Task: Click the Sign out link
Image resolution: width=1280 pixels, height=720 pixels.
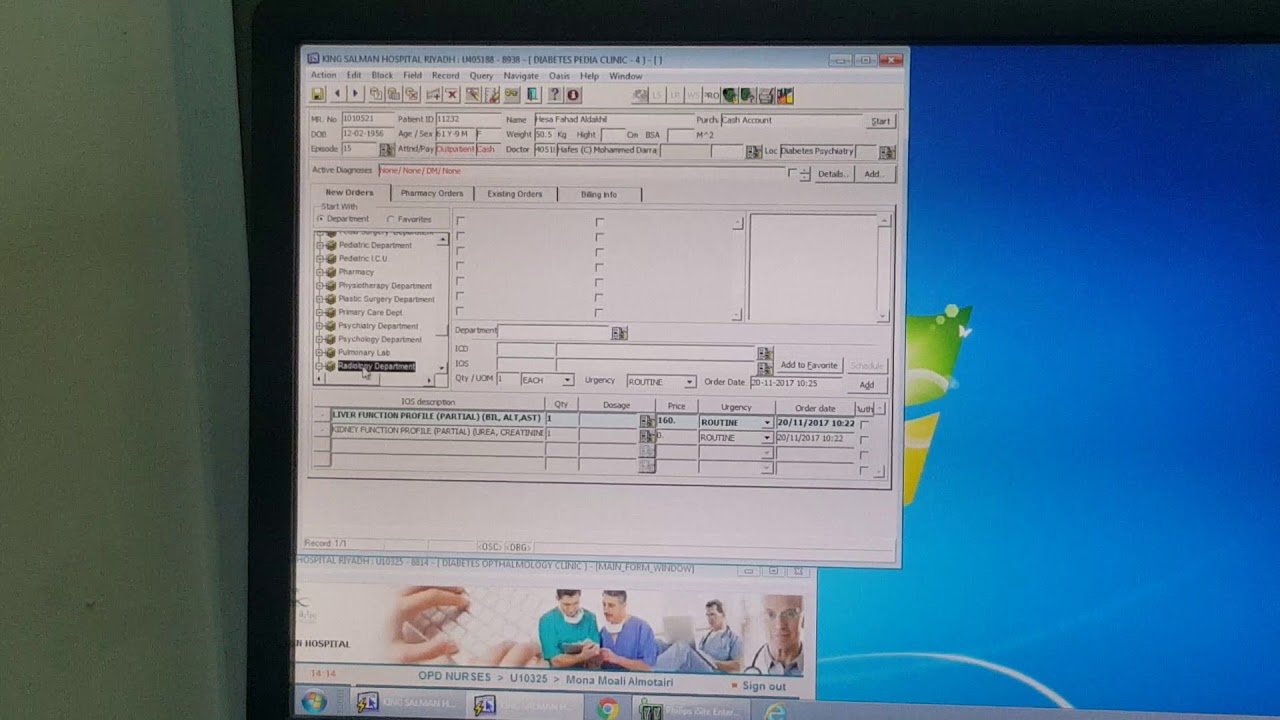Action: (x=764, y=686)
